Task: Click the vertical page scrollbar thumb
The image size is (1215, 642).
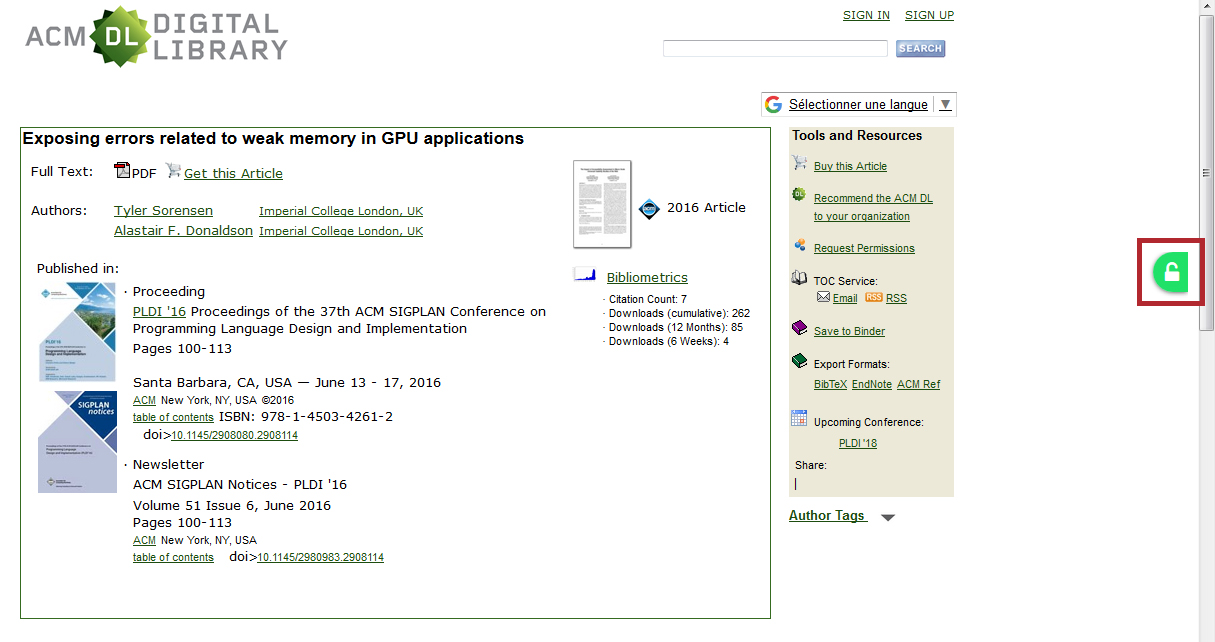Action: [x=1207, y=174]
